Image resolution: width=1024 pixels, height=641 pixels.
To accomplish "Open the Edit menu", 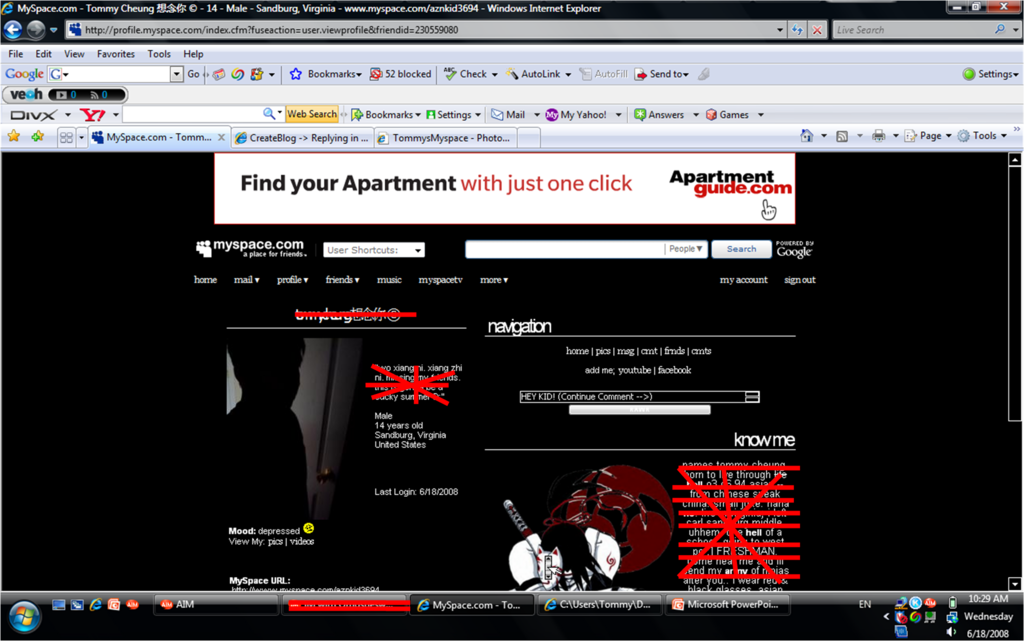I will [x=44, y=54].
